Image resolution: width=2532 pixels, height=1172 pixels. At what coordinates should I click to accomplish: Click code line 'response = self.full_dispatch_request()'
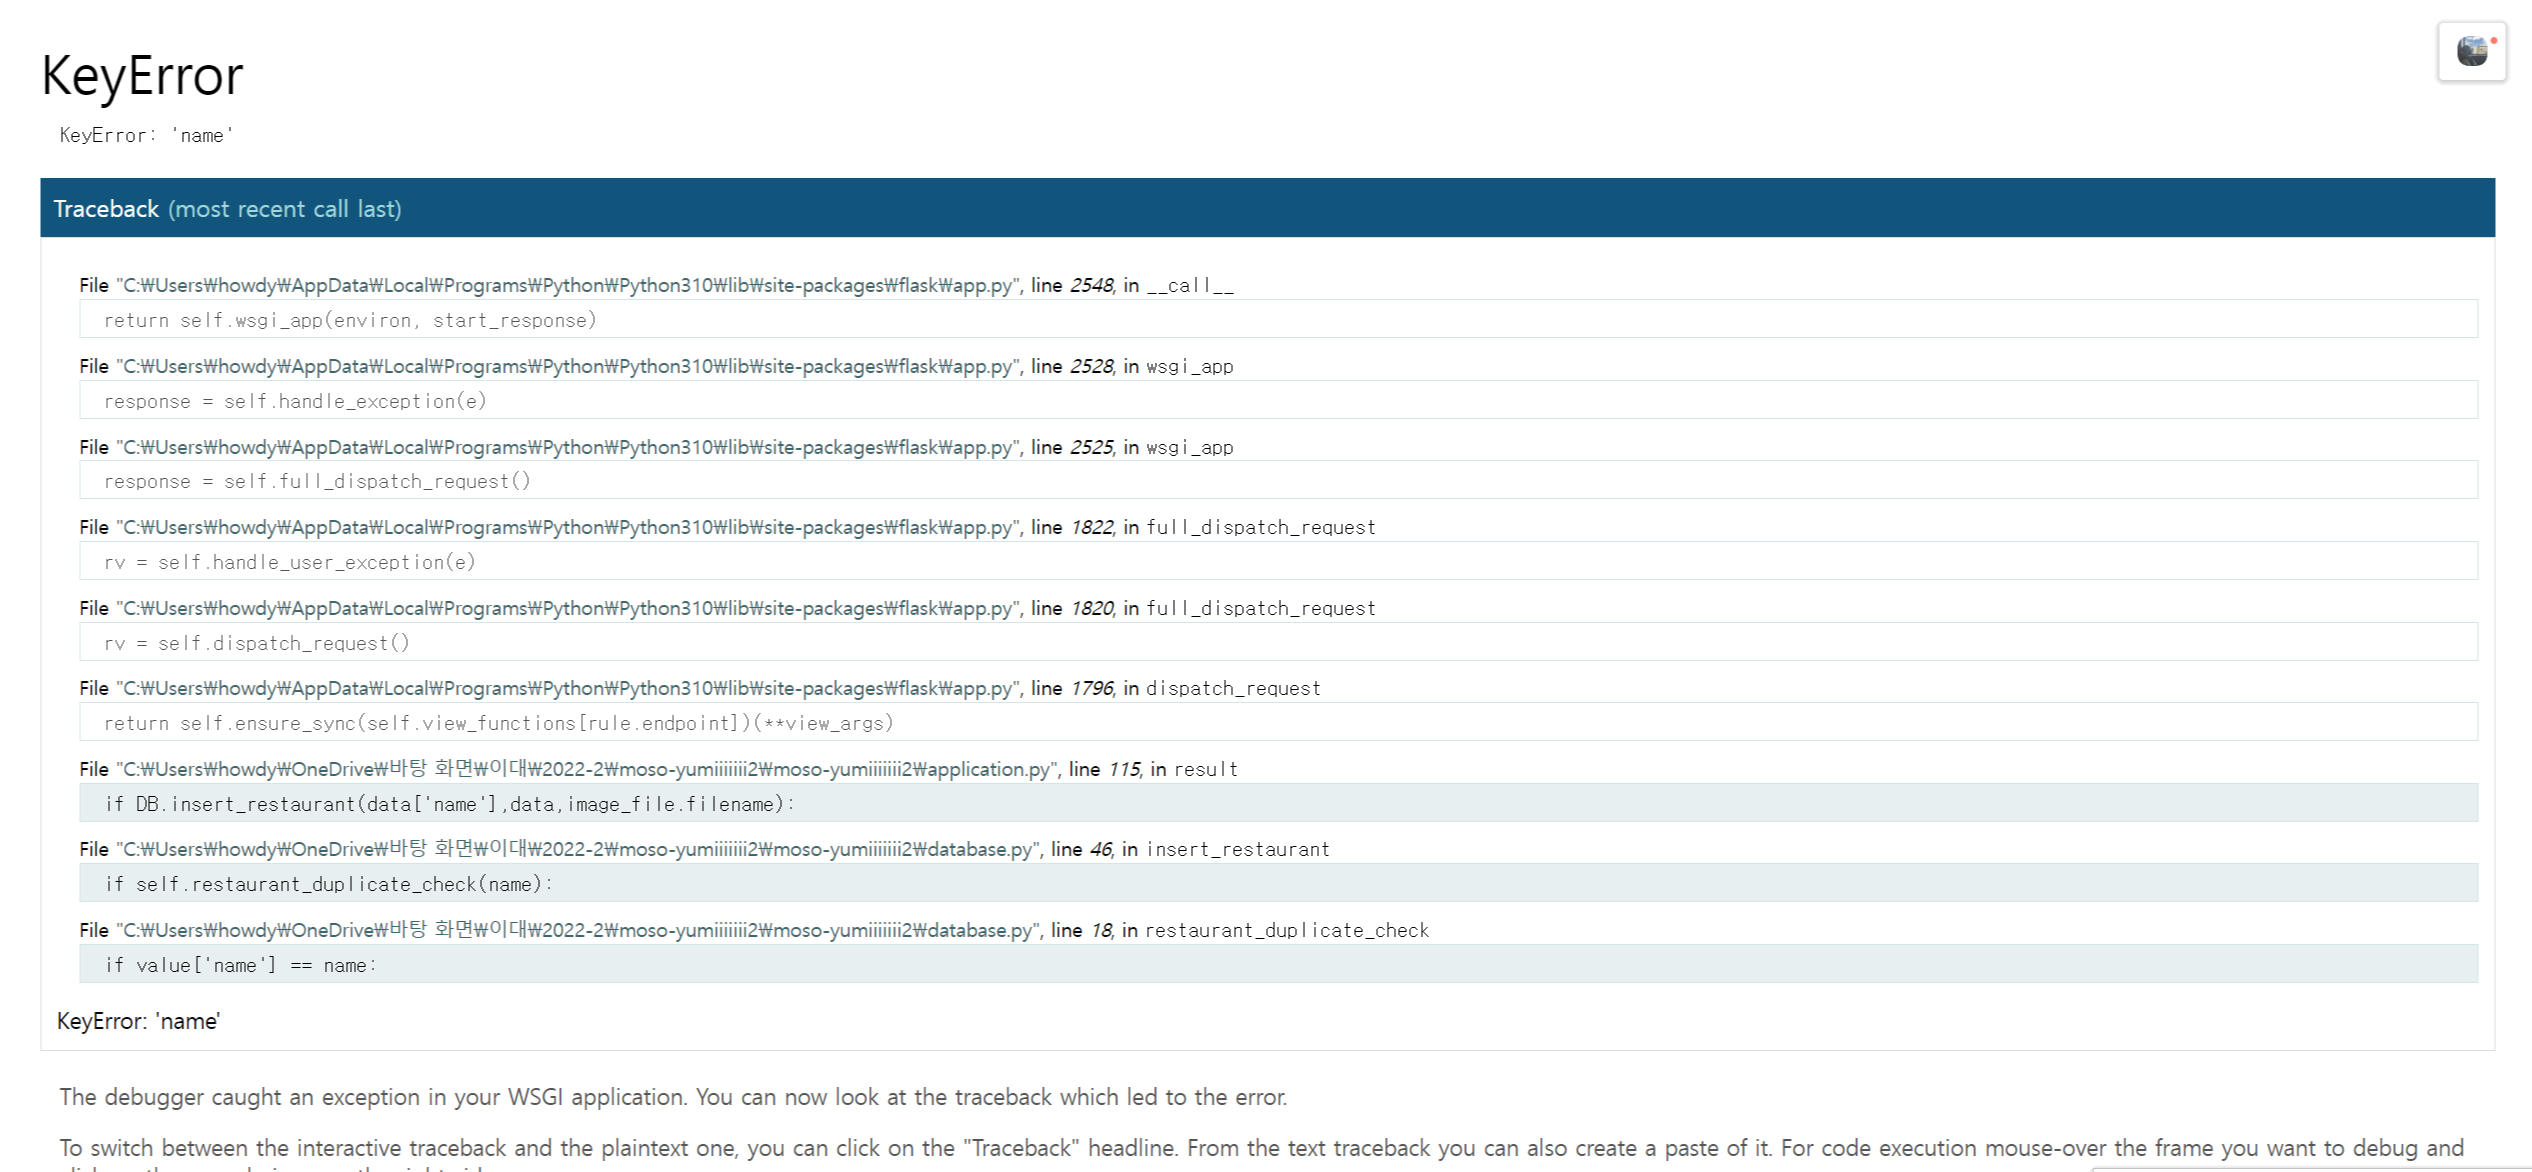click(317, 481)
